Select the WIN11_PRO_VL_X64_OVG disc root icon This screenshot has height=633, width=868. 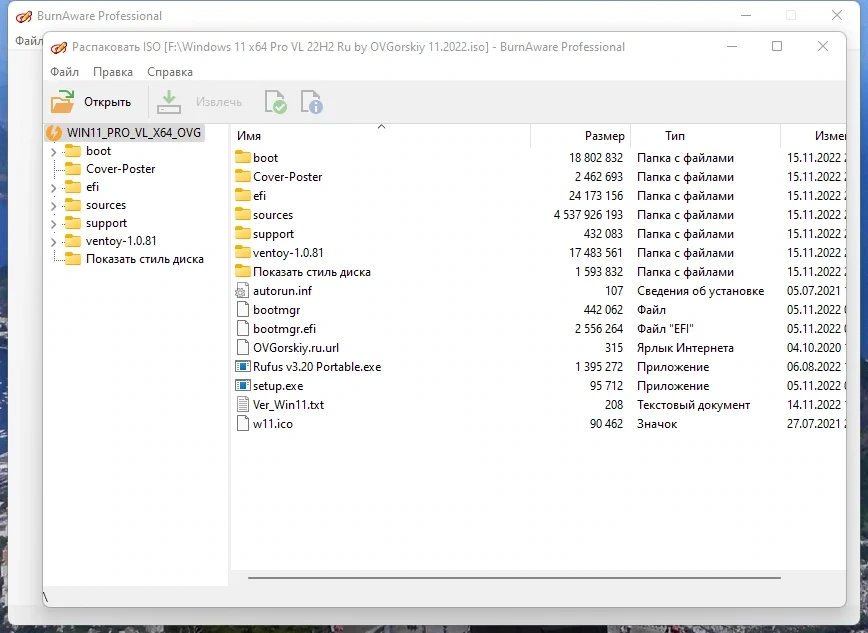(54, 133)
